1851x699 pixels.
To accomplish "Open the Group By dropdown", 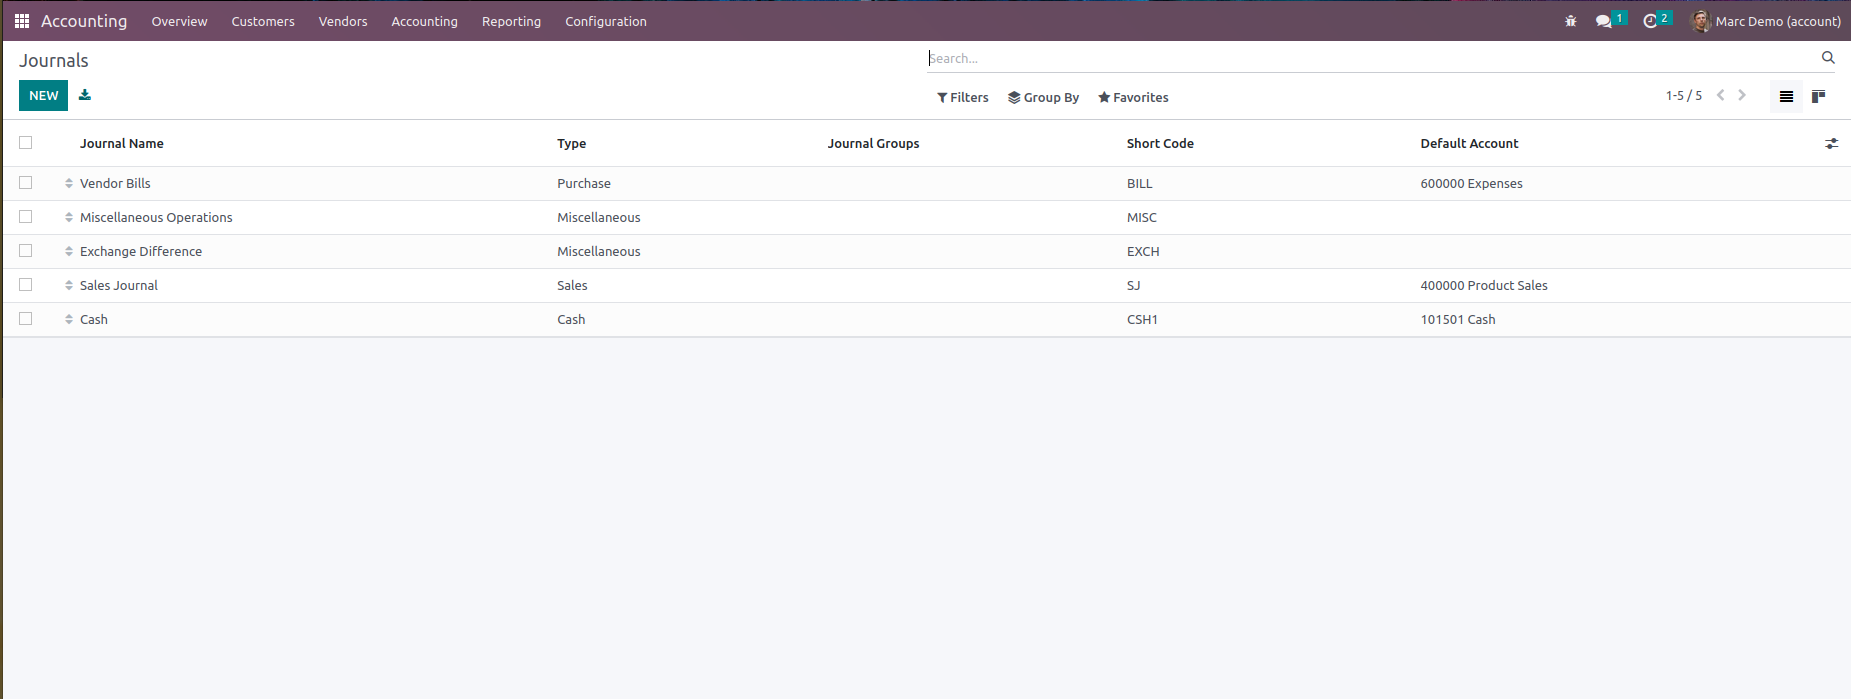I will (1044, 98).
